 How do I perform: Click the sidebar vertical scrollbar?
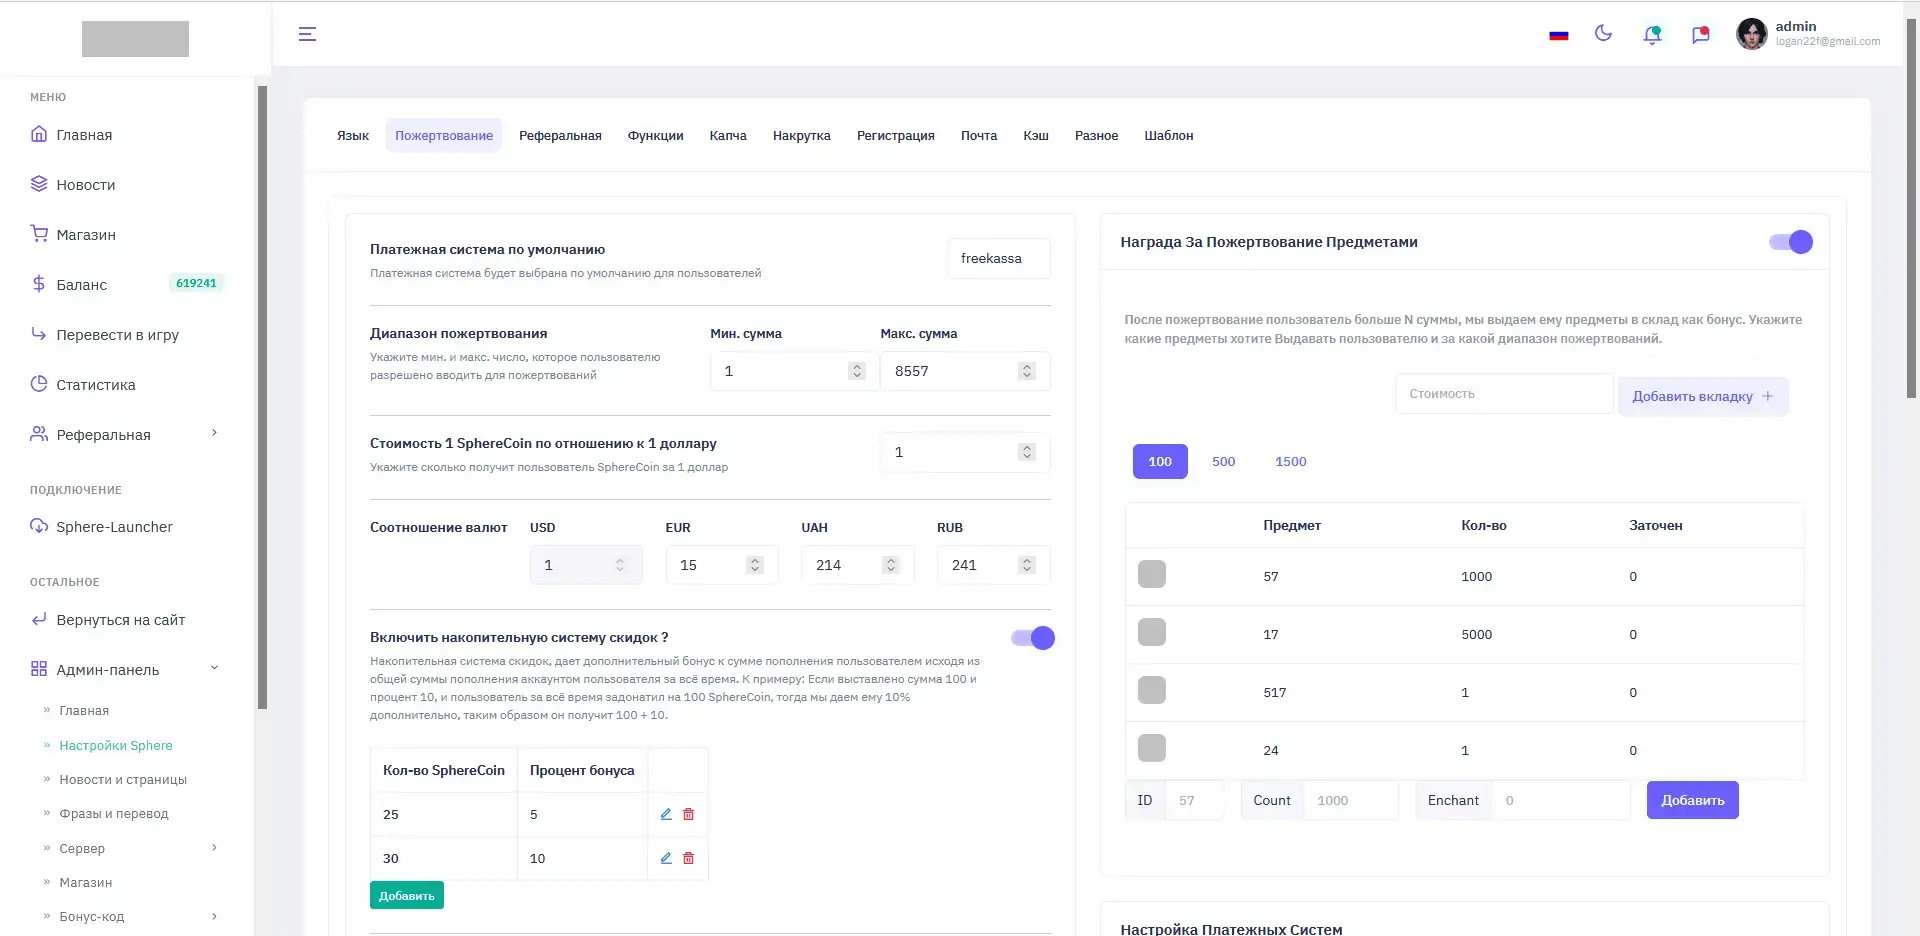coord(262,397)
